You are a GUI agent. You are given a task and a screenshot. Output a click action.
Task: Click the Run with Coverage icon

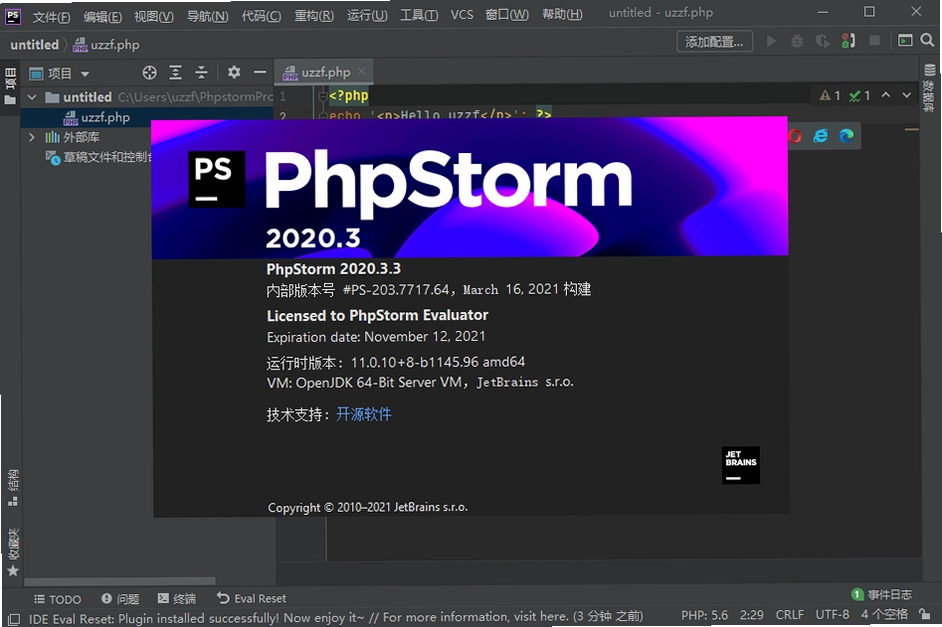(x=822, y=41)
